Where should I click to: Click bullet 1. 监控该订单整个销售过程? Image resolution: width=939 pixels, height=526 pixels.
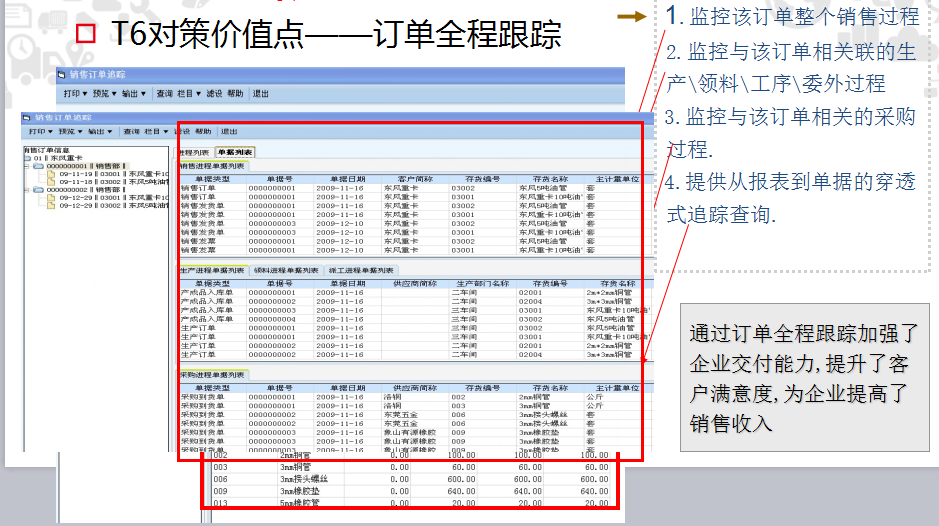click(792, 16)
